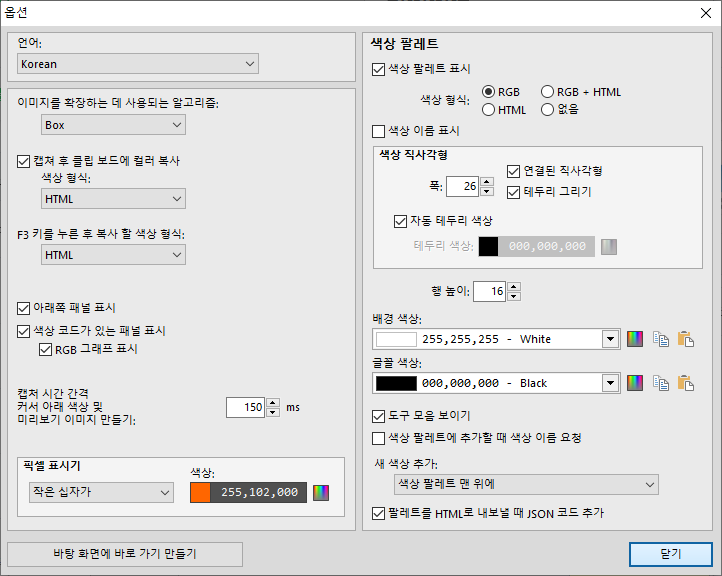Decrease 행 높이 with down arrow
The image size is (722, 576).
514,297
